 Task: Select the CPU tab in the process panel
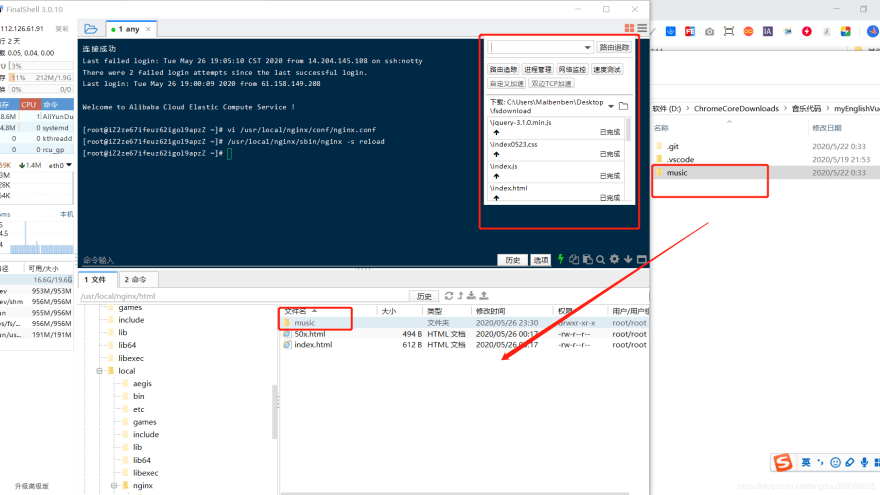click(29, 104)
